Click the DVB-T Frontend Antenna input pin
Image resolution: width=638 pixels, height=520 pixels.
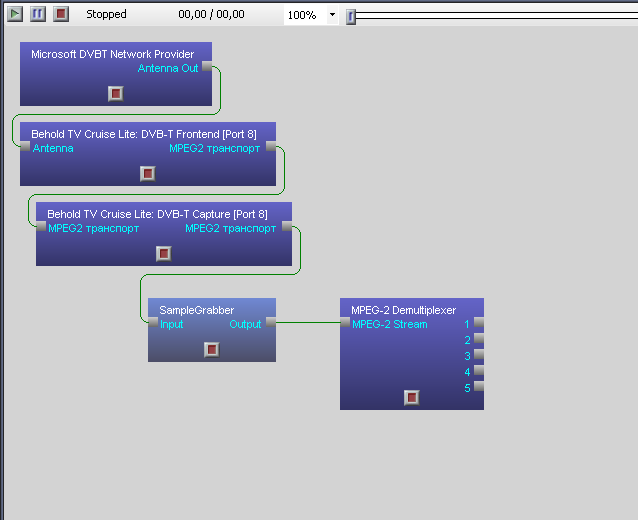tap(26, 147)
